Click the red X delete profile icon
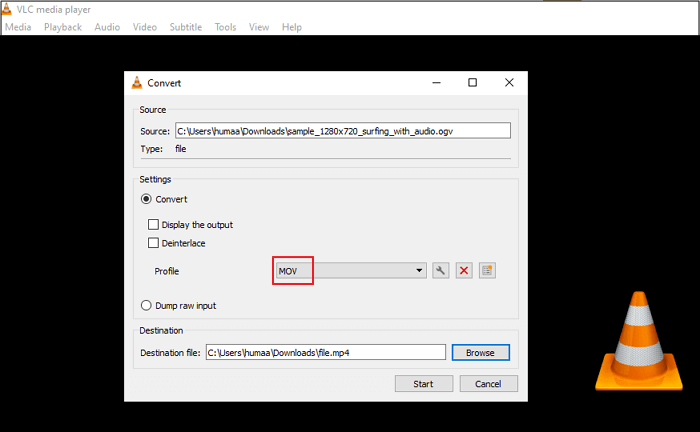Screen dimensions: 700x432 (464, 270)
